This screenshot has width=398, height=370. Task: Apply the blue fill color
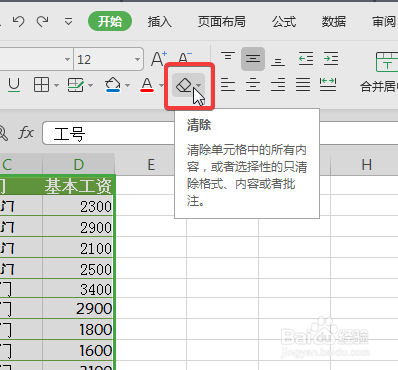[112, 85]
